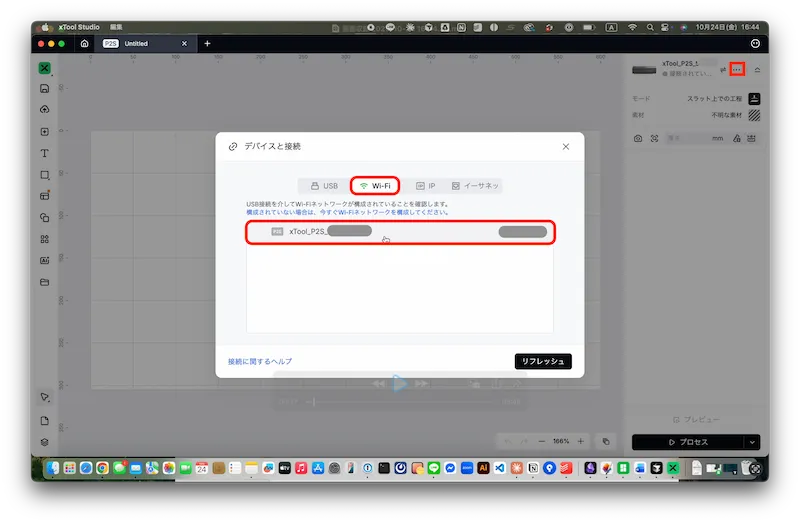
Task: Collapse the device panel with chevron arrow
Action: pos(757,69)
